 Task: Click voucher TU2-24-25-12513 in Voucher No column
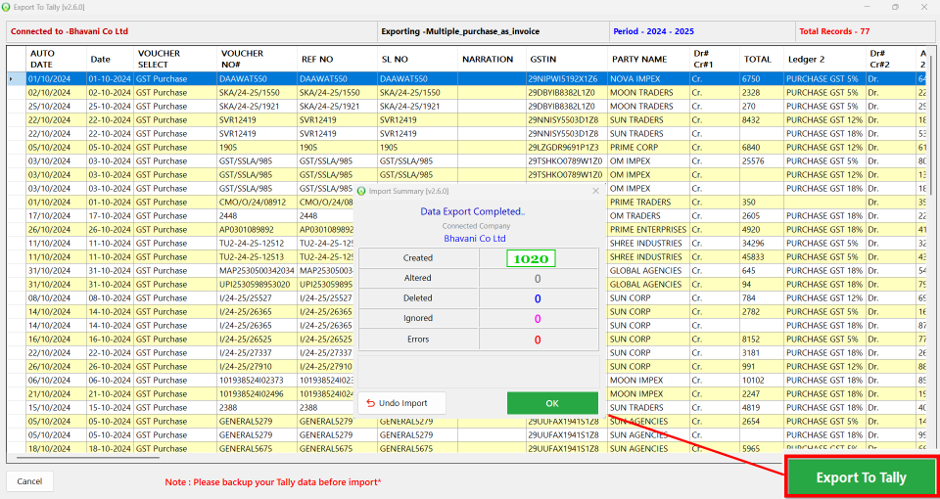(257, 257)
